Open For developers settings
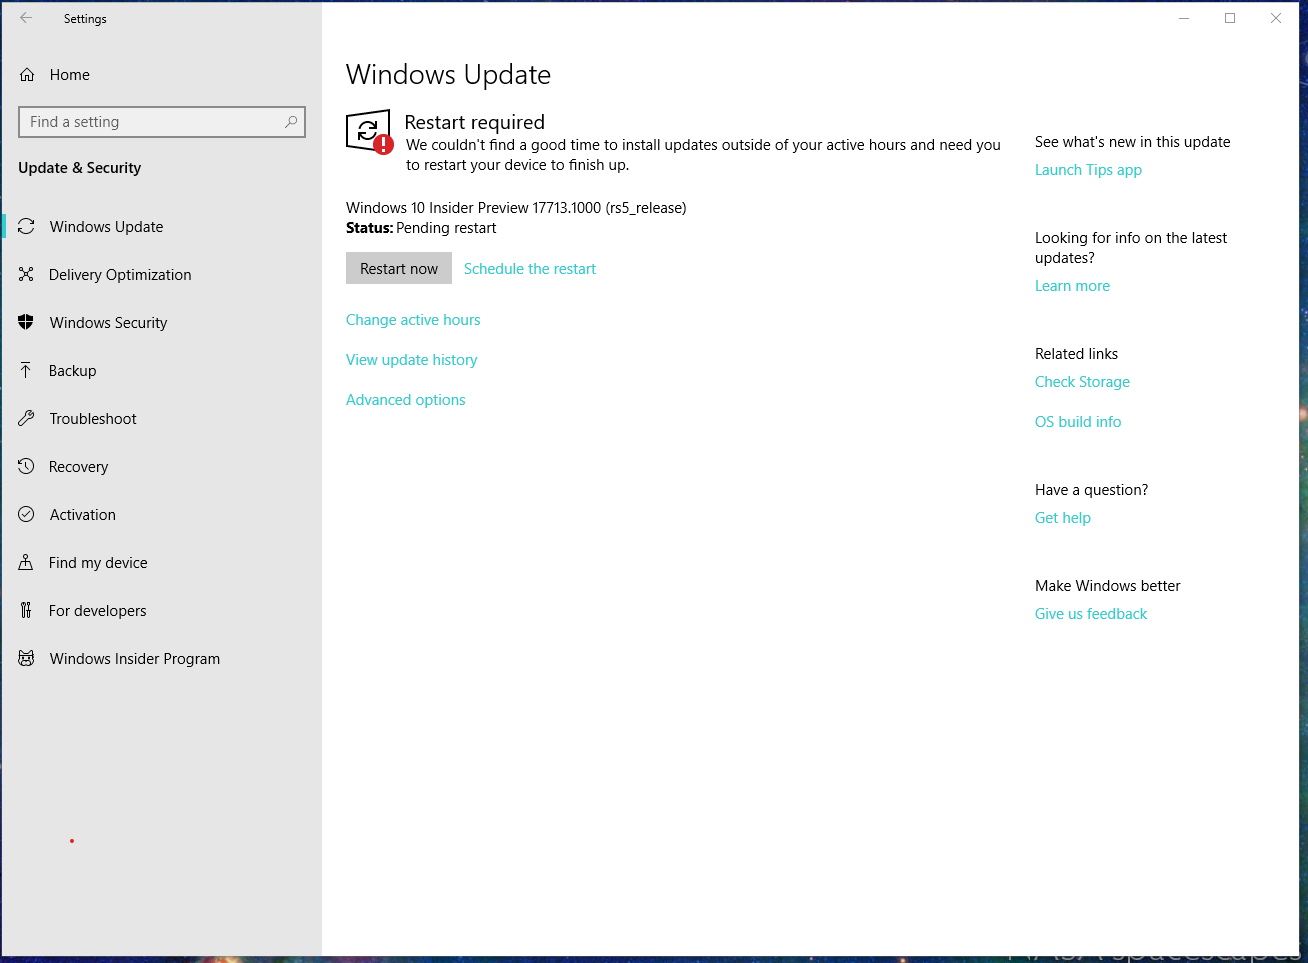The width and height of the screenshot is (1308, 963). (x=162, y=611)
